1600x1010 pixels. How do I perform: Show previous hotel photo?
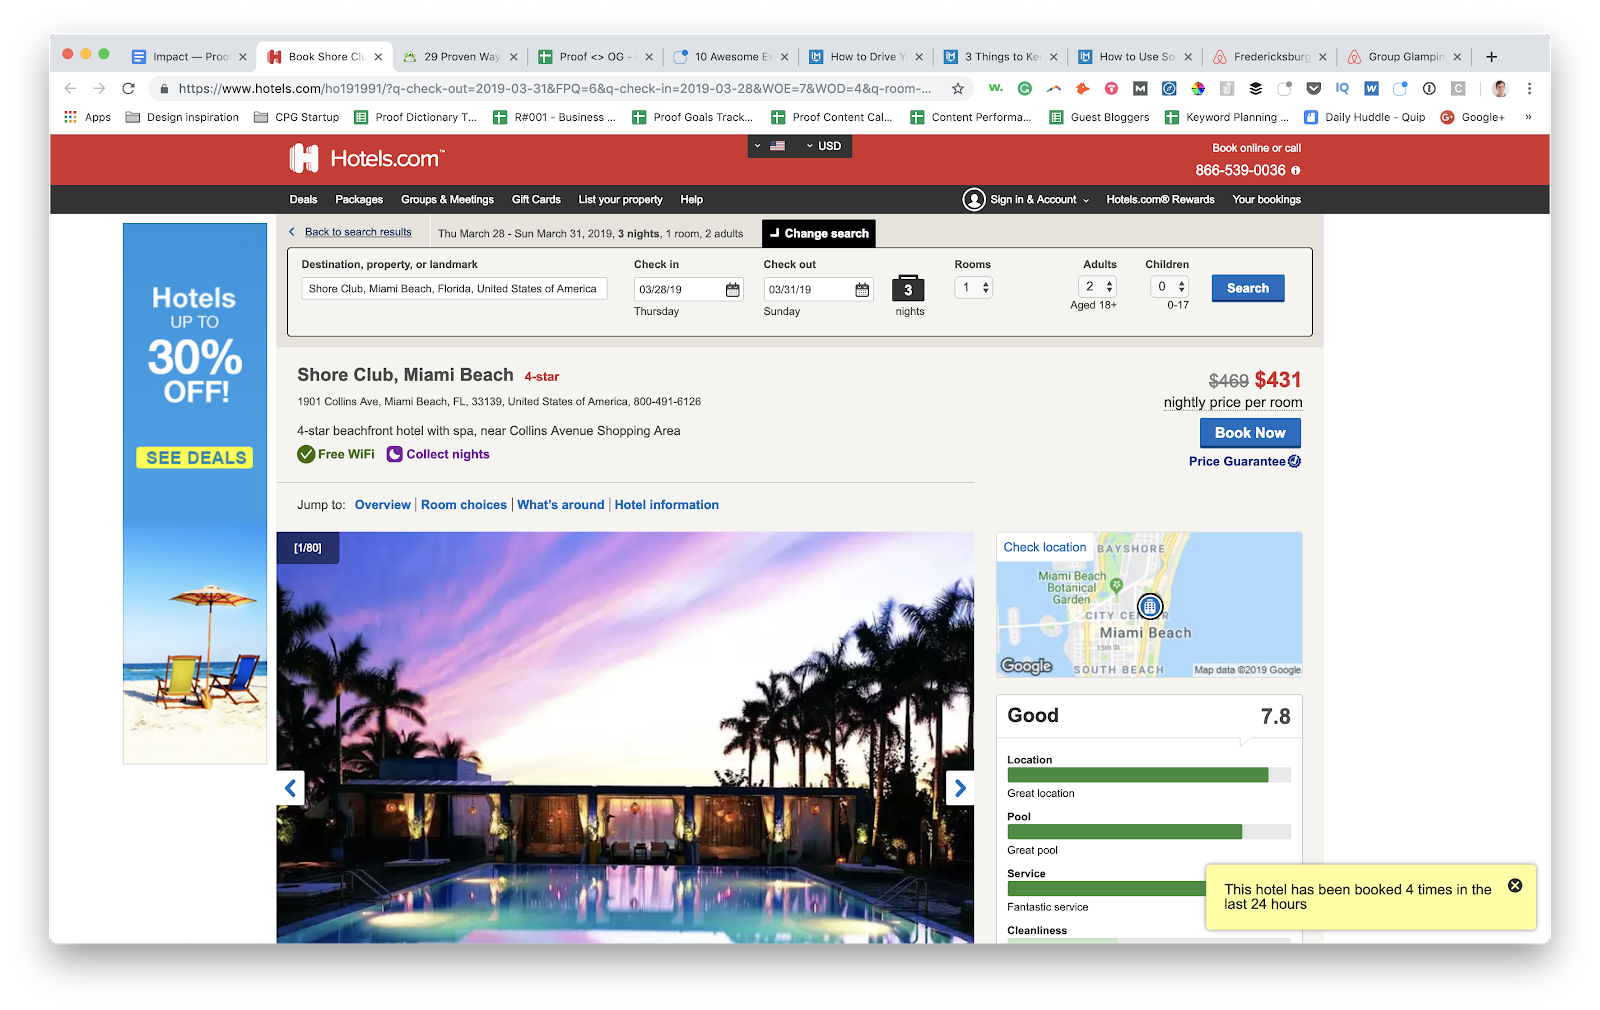[x=290, y=788]
